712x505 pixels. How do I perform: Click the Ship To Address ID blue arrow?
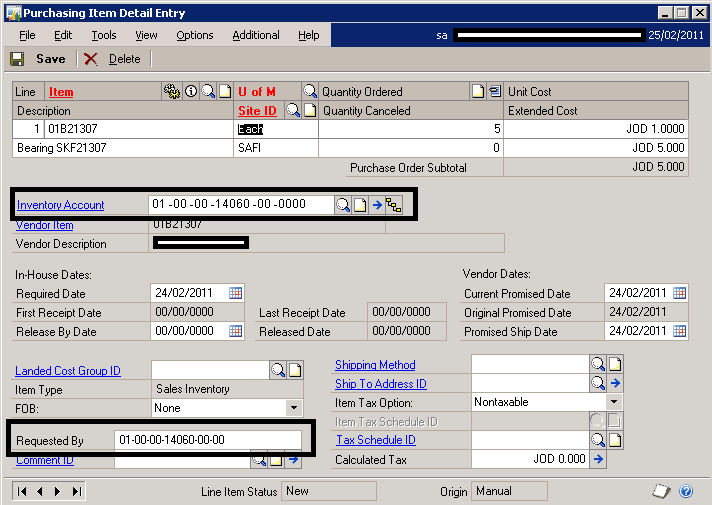tap(615, 383)
